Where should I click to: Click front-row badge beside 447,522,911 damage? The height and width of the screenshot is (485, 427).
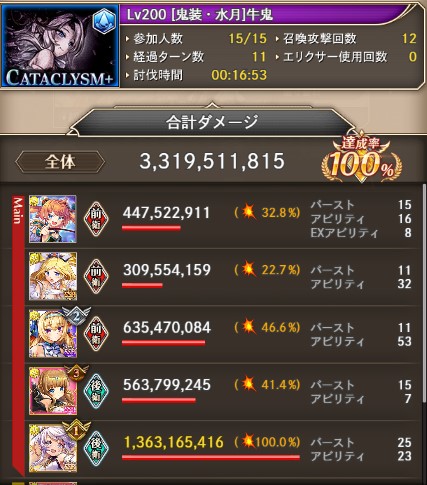point(96,218)
